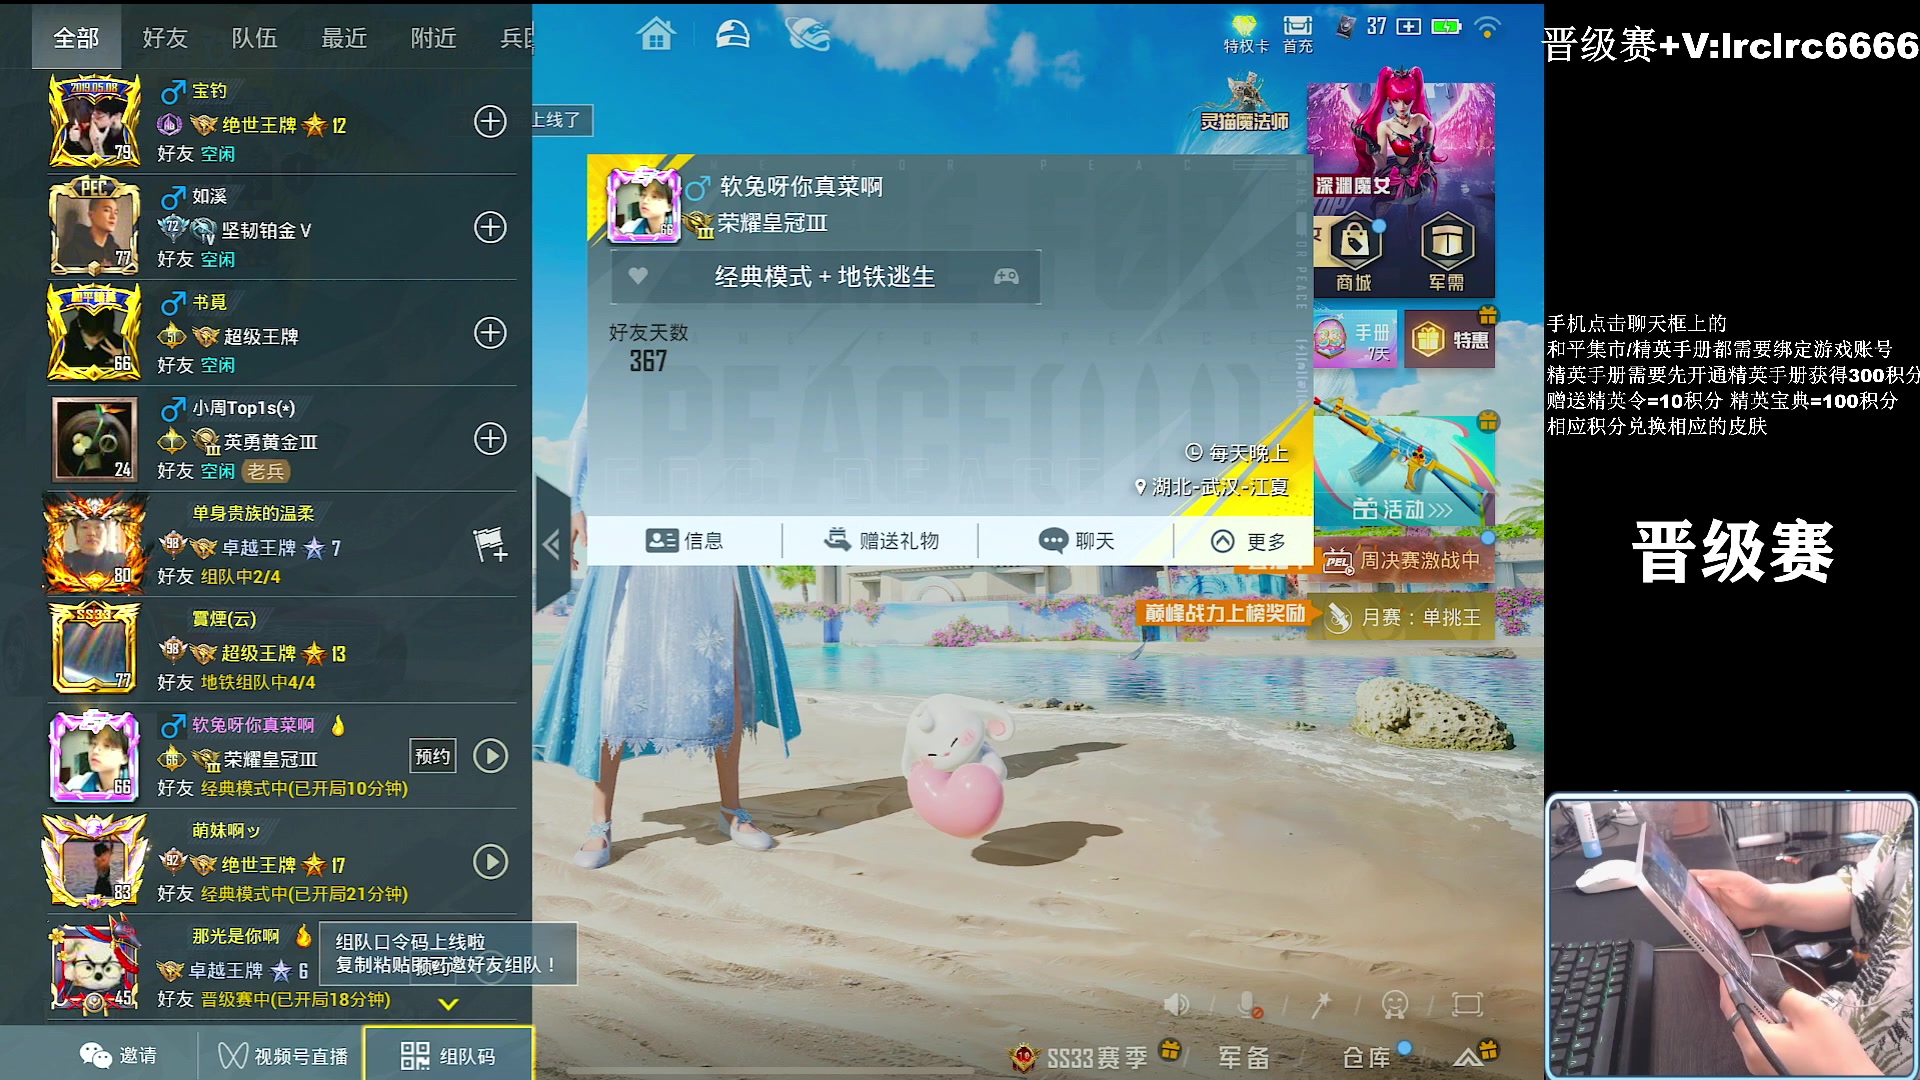Screen dimensions: 1920x1080
Task: Switch to the 附近 tab
Action: tap(434, 38)
